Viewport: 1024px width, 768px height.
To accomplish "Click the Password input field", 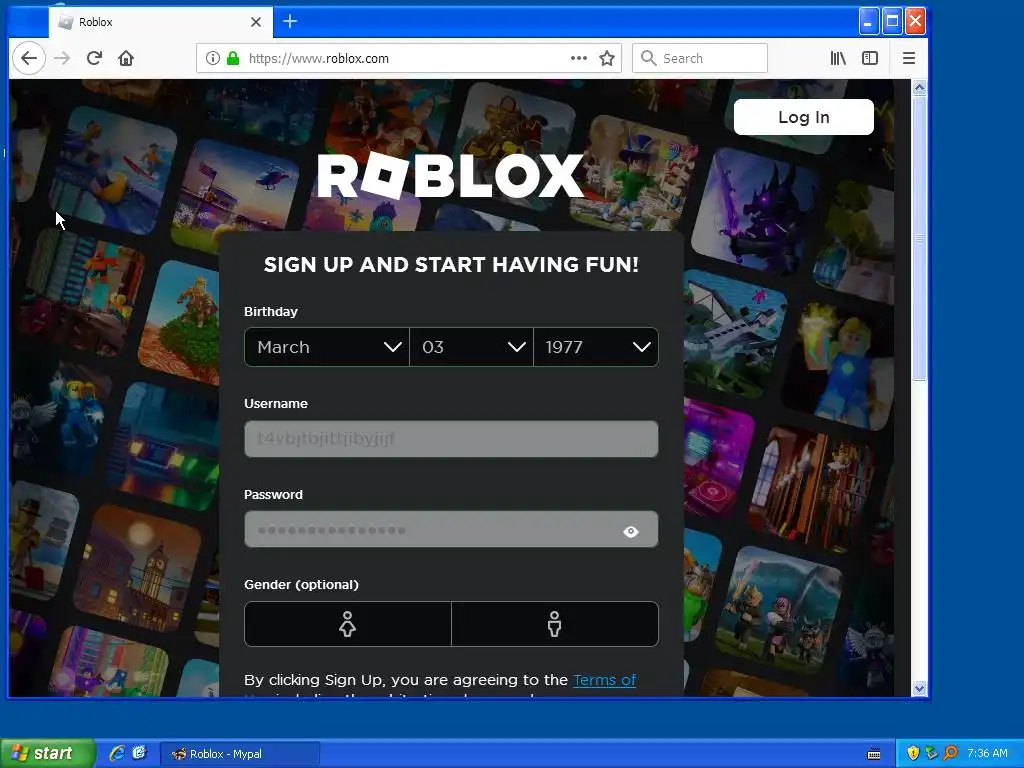I will (x=451, y=530).
